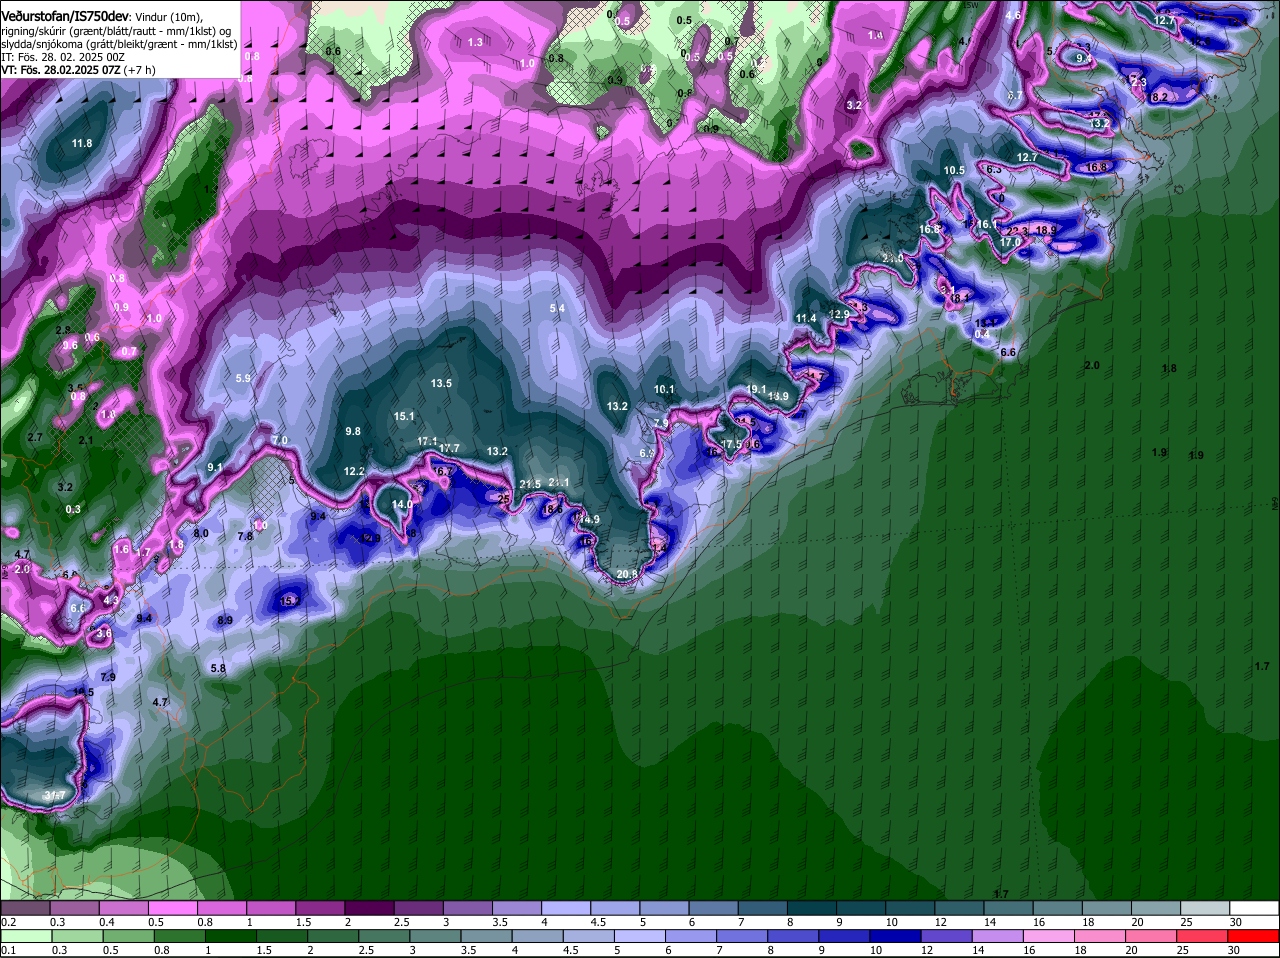Click the map value 5.4

click(x=557, y=308)
